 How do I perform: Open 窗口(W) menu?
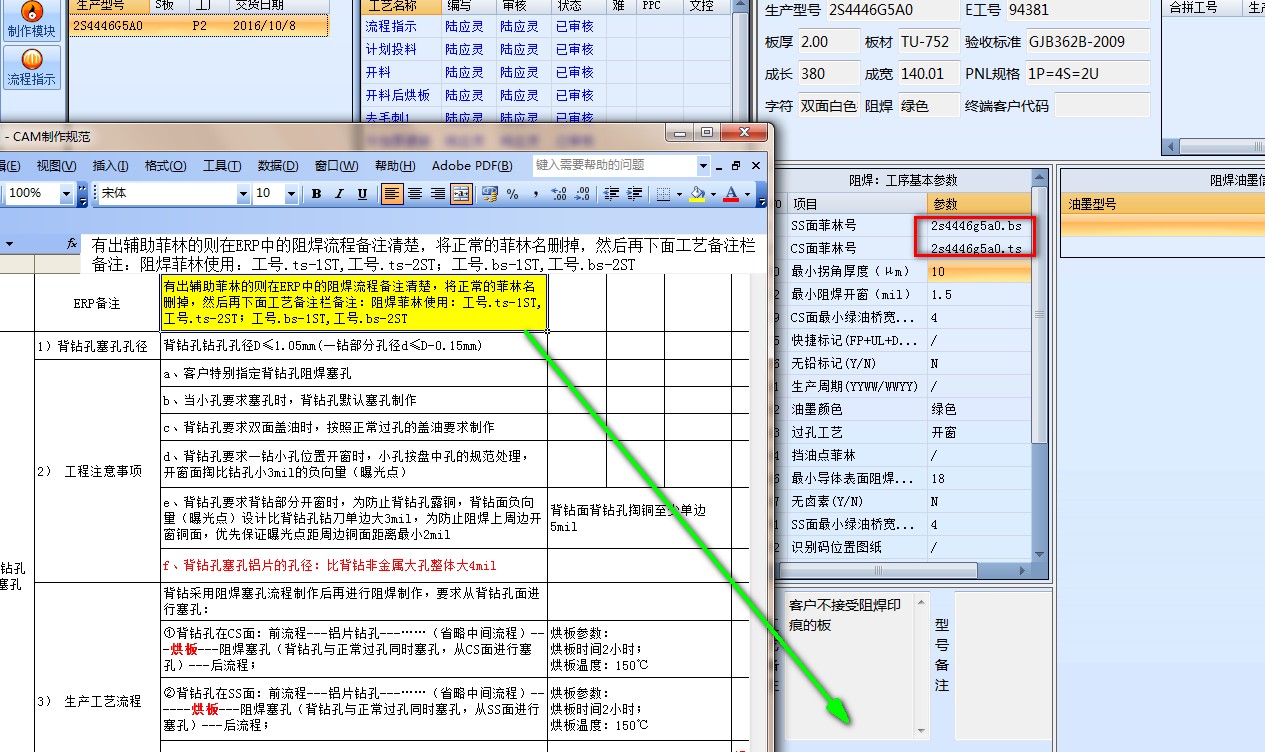pos(336,166)
